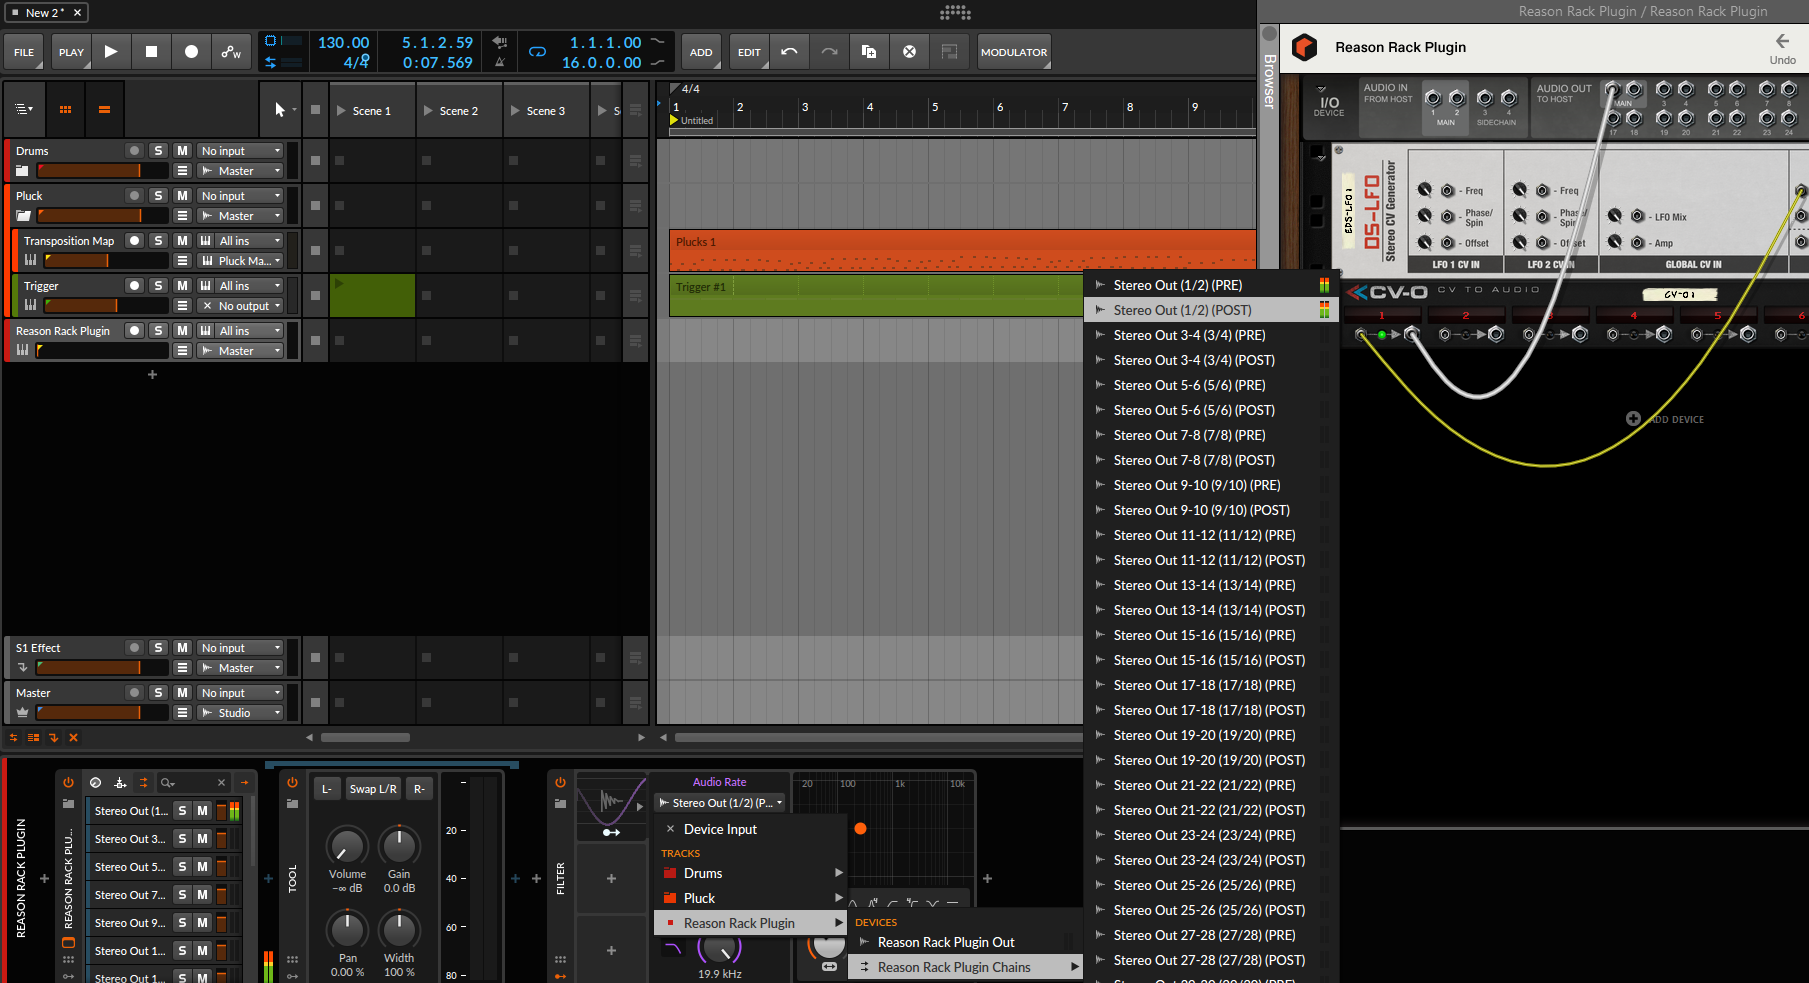The image size is (1809, 983).
Task: Start playback with the transport play button
Action: [111, 52]
